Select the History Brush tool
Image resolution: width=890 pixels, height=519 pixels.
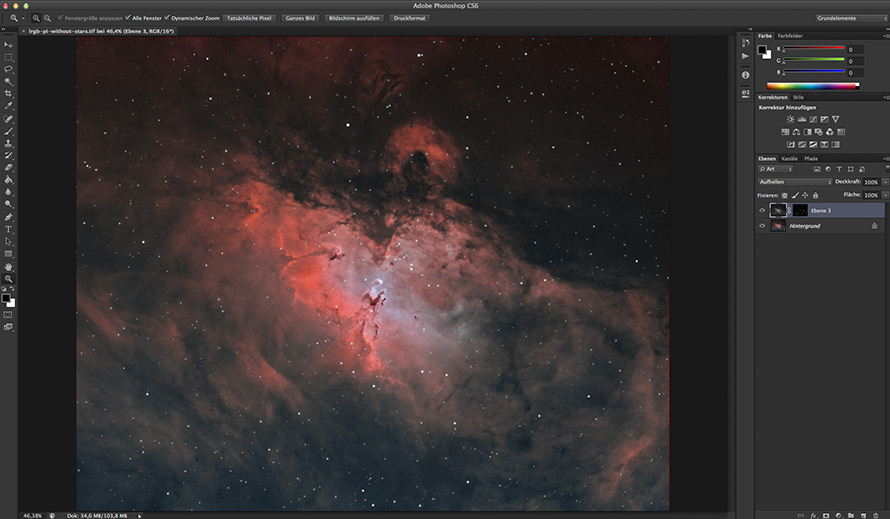pos(9,156)
